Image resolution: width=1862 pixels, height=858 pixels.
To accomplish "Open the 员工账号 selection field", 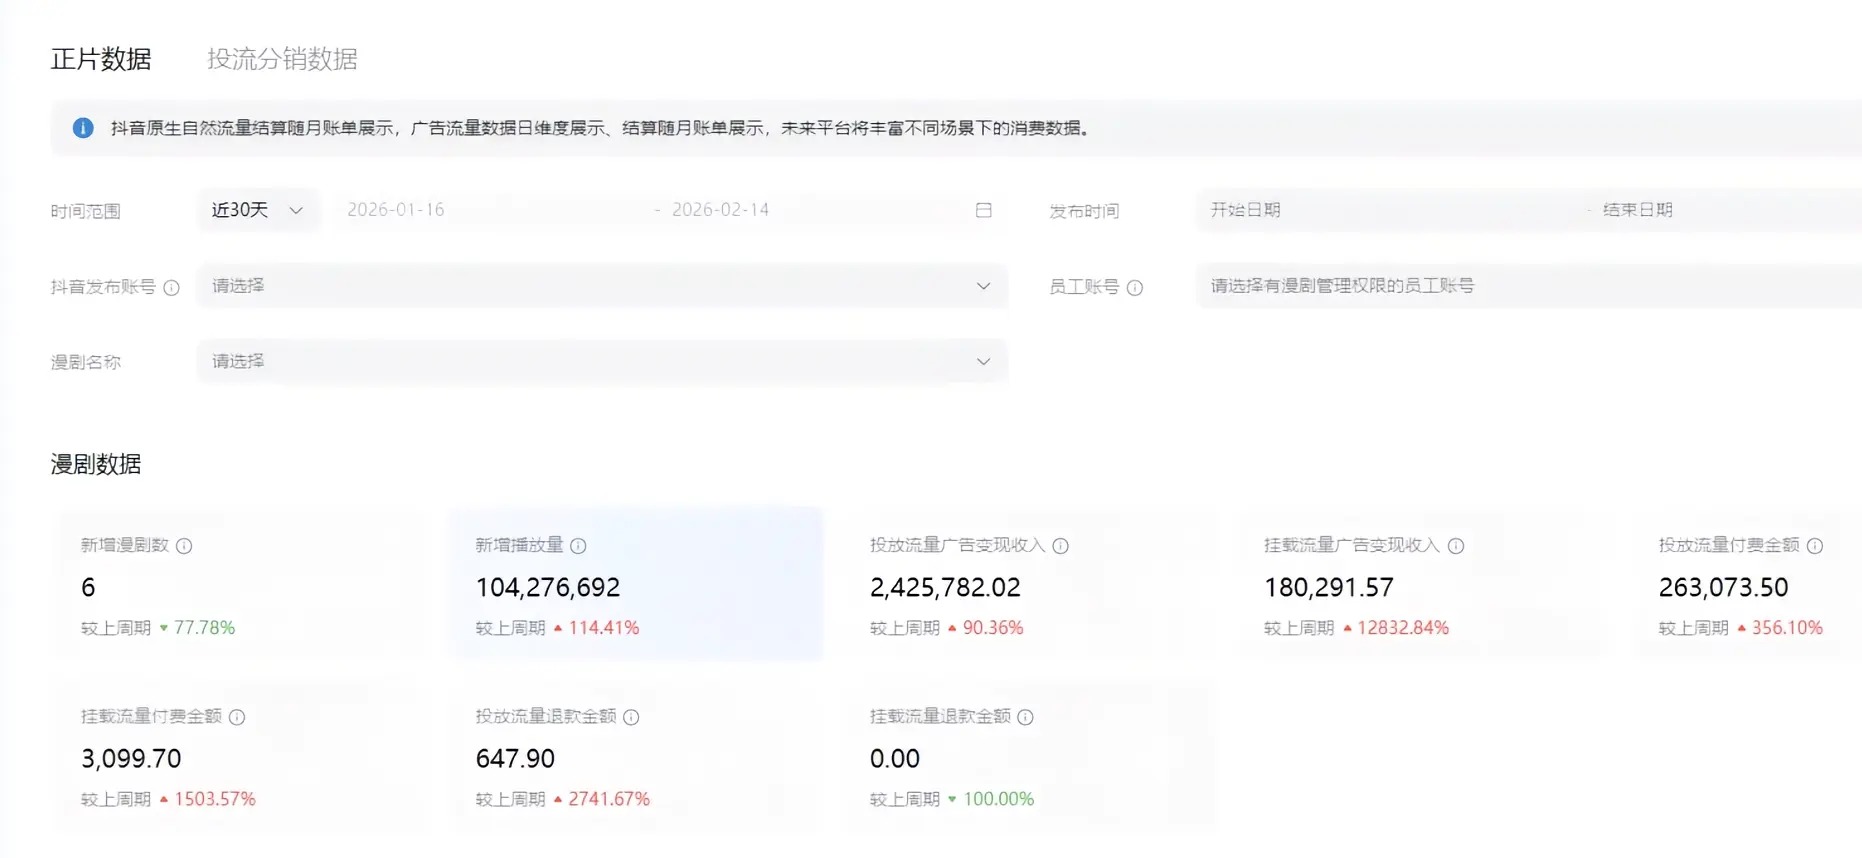I will (1529, 286).
